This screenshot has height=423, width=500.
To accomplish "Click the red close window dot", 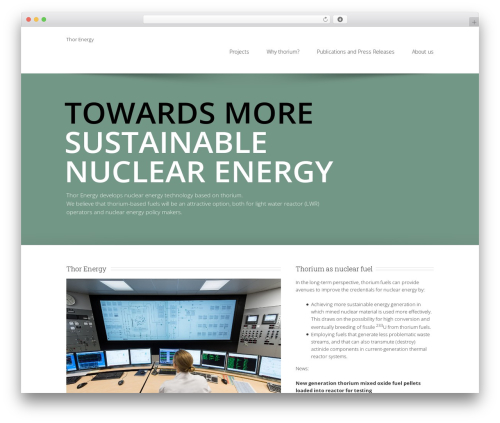I will click(x=29, y=19).
